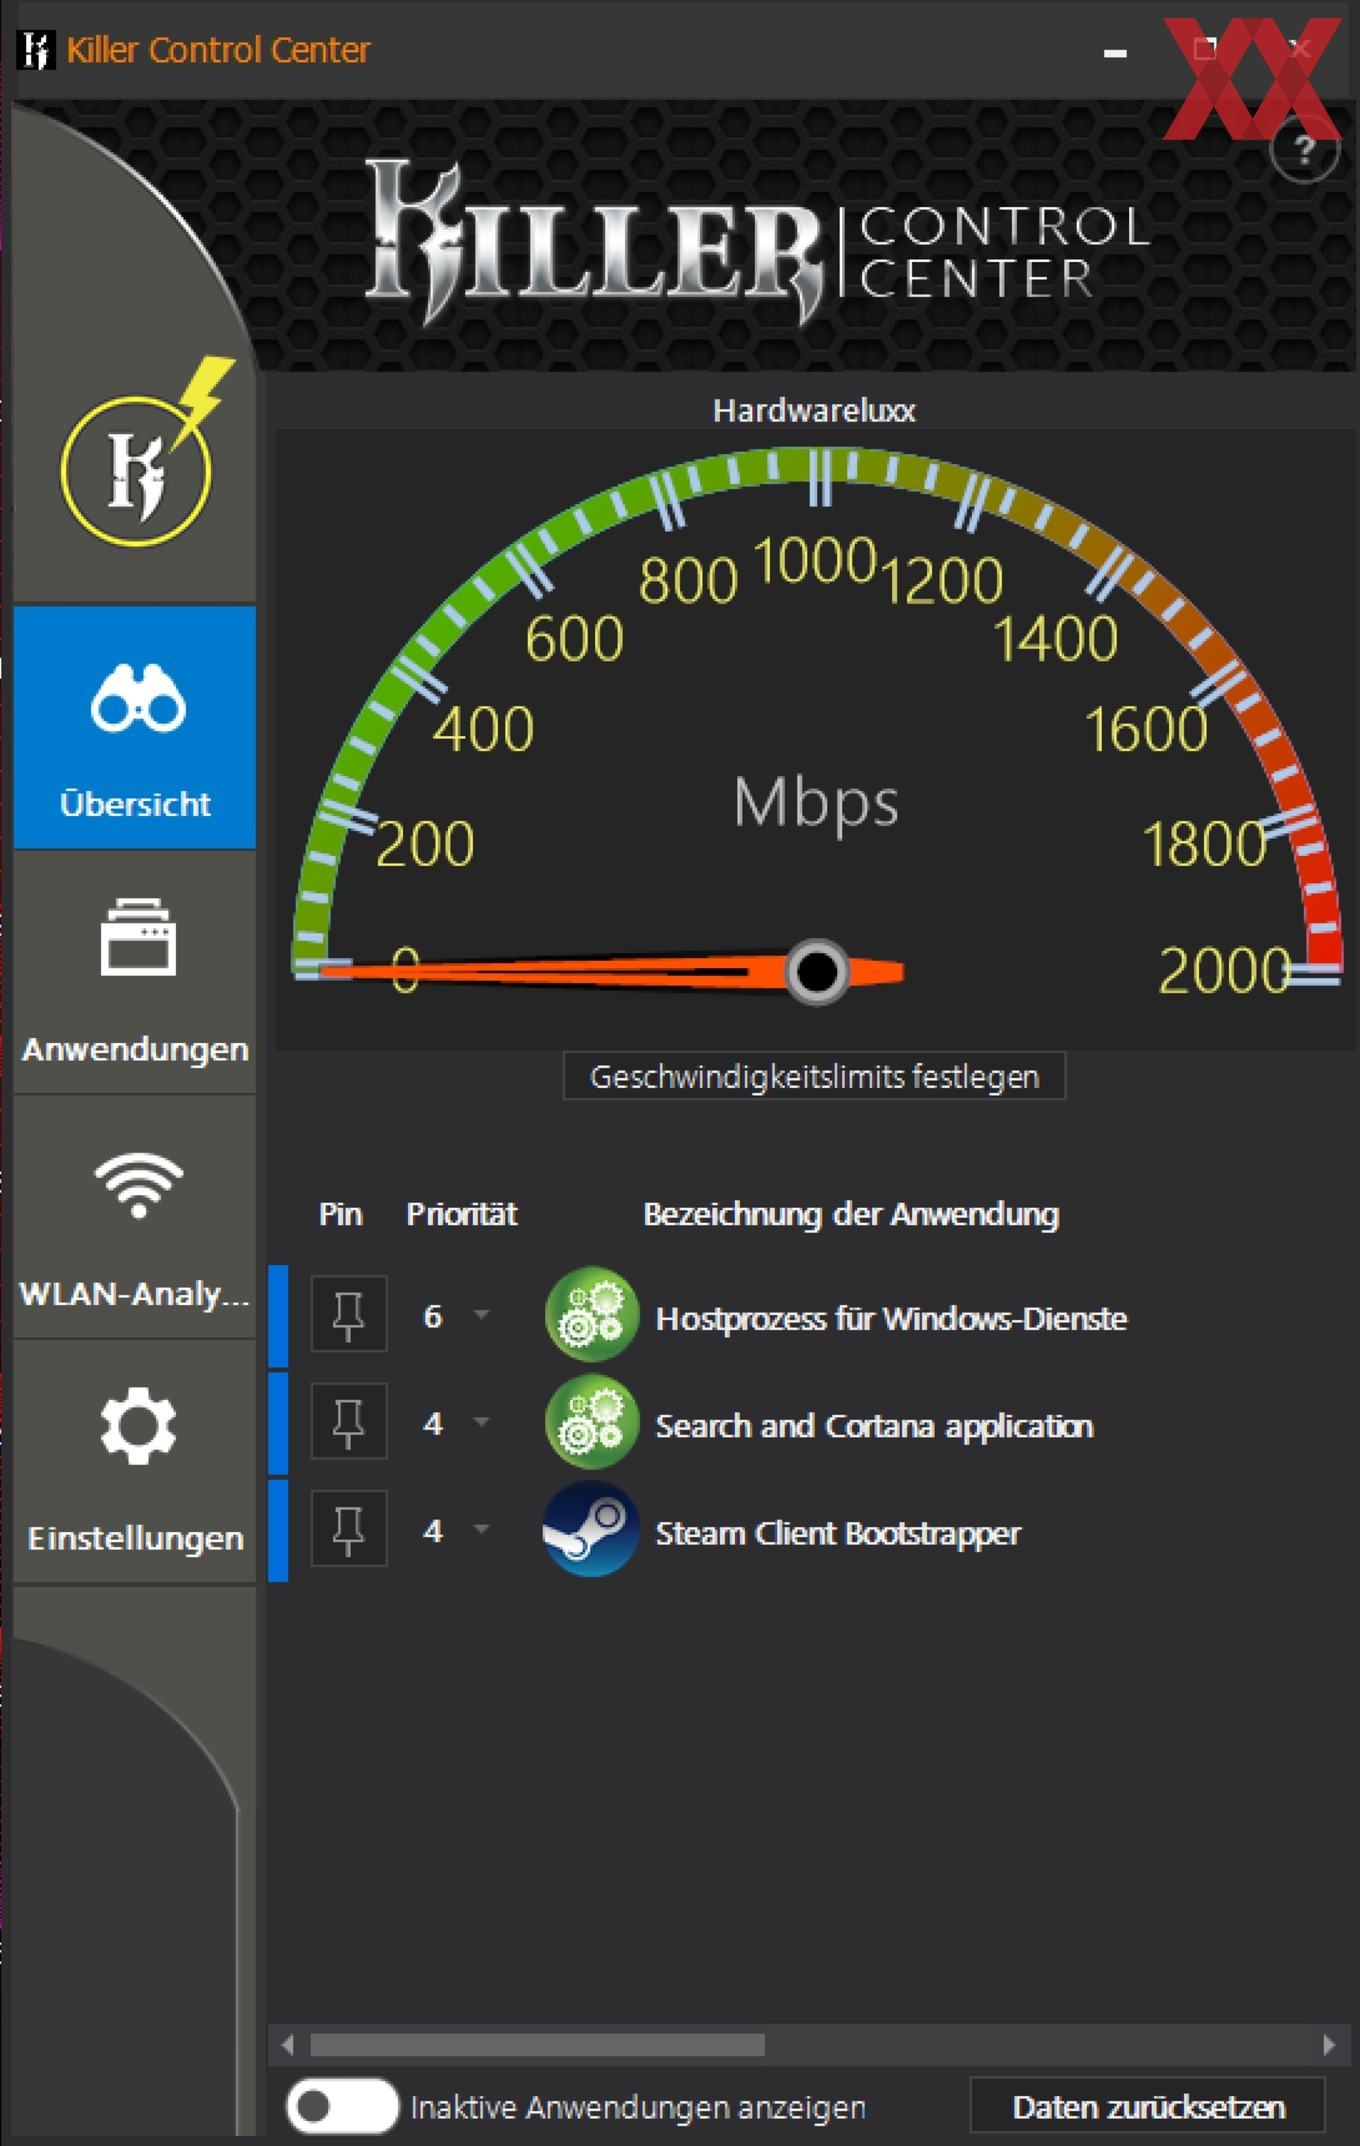Switch to the WLAN-Analyse tab
Screen dimensions: 1360x2146
tap(135, 1217)
